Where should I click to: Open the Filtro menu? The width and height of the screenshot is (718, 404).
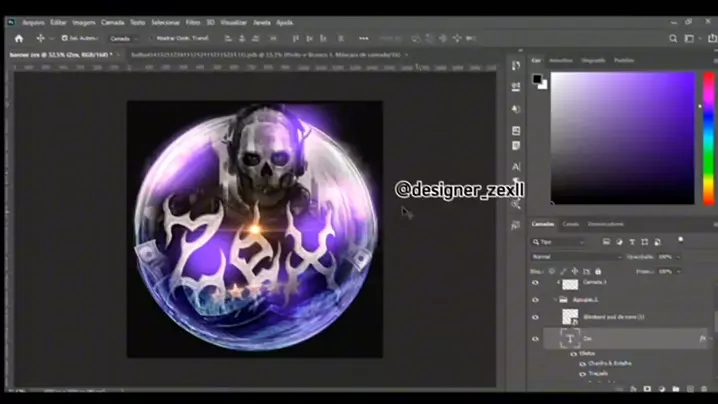tap(193, 21)
